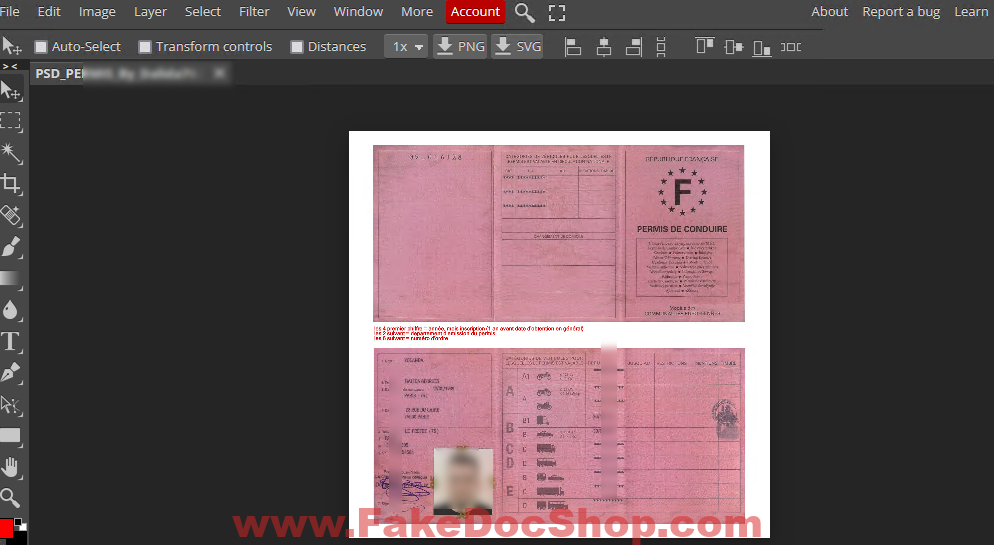Select the Rectangle shape tool
This screenshot has width=994, height=545.
pos(11,435)
